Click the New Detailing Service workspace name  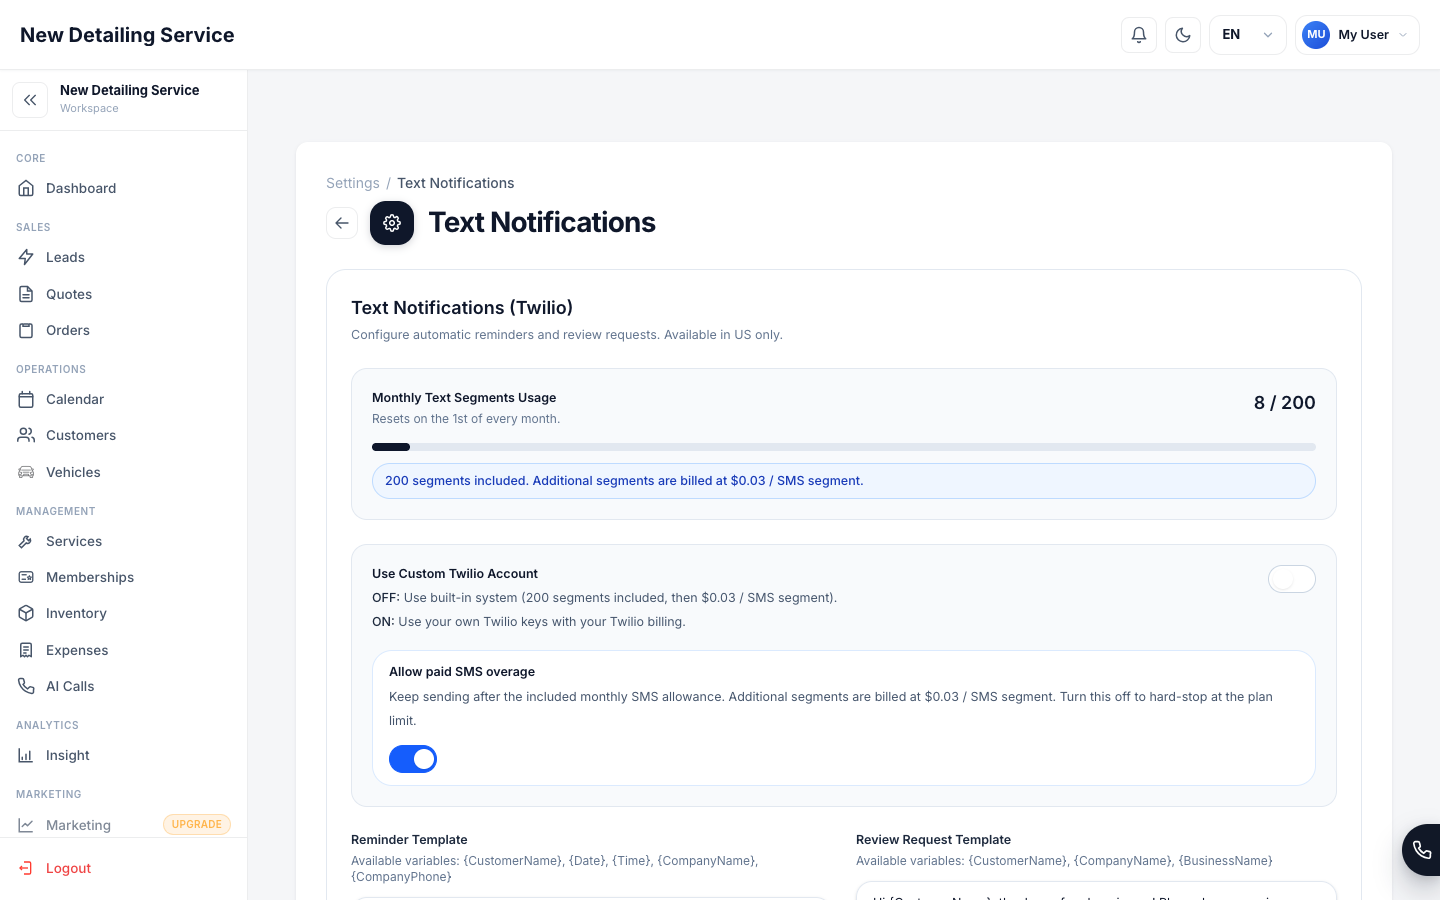point(130,90)
